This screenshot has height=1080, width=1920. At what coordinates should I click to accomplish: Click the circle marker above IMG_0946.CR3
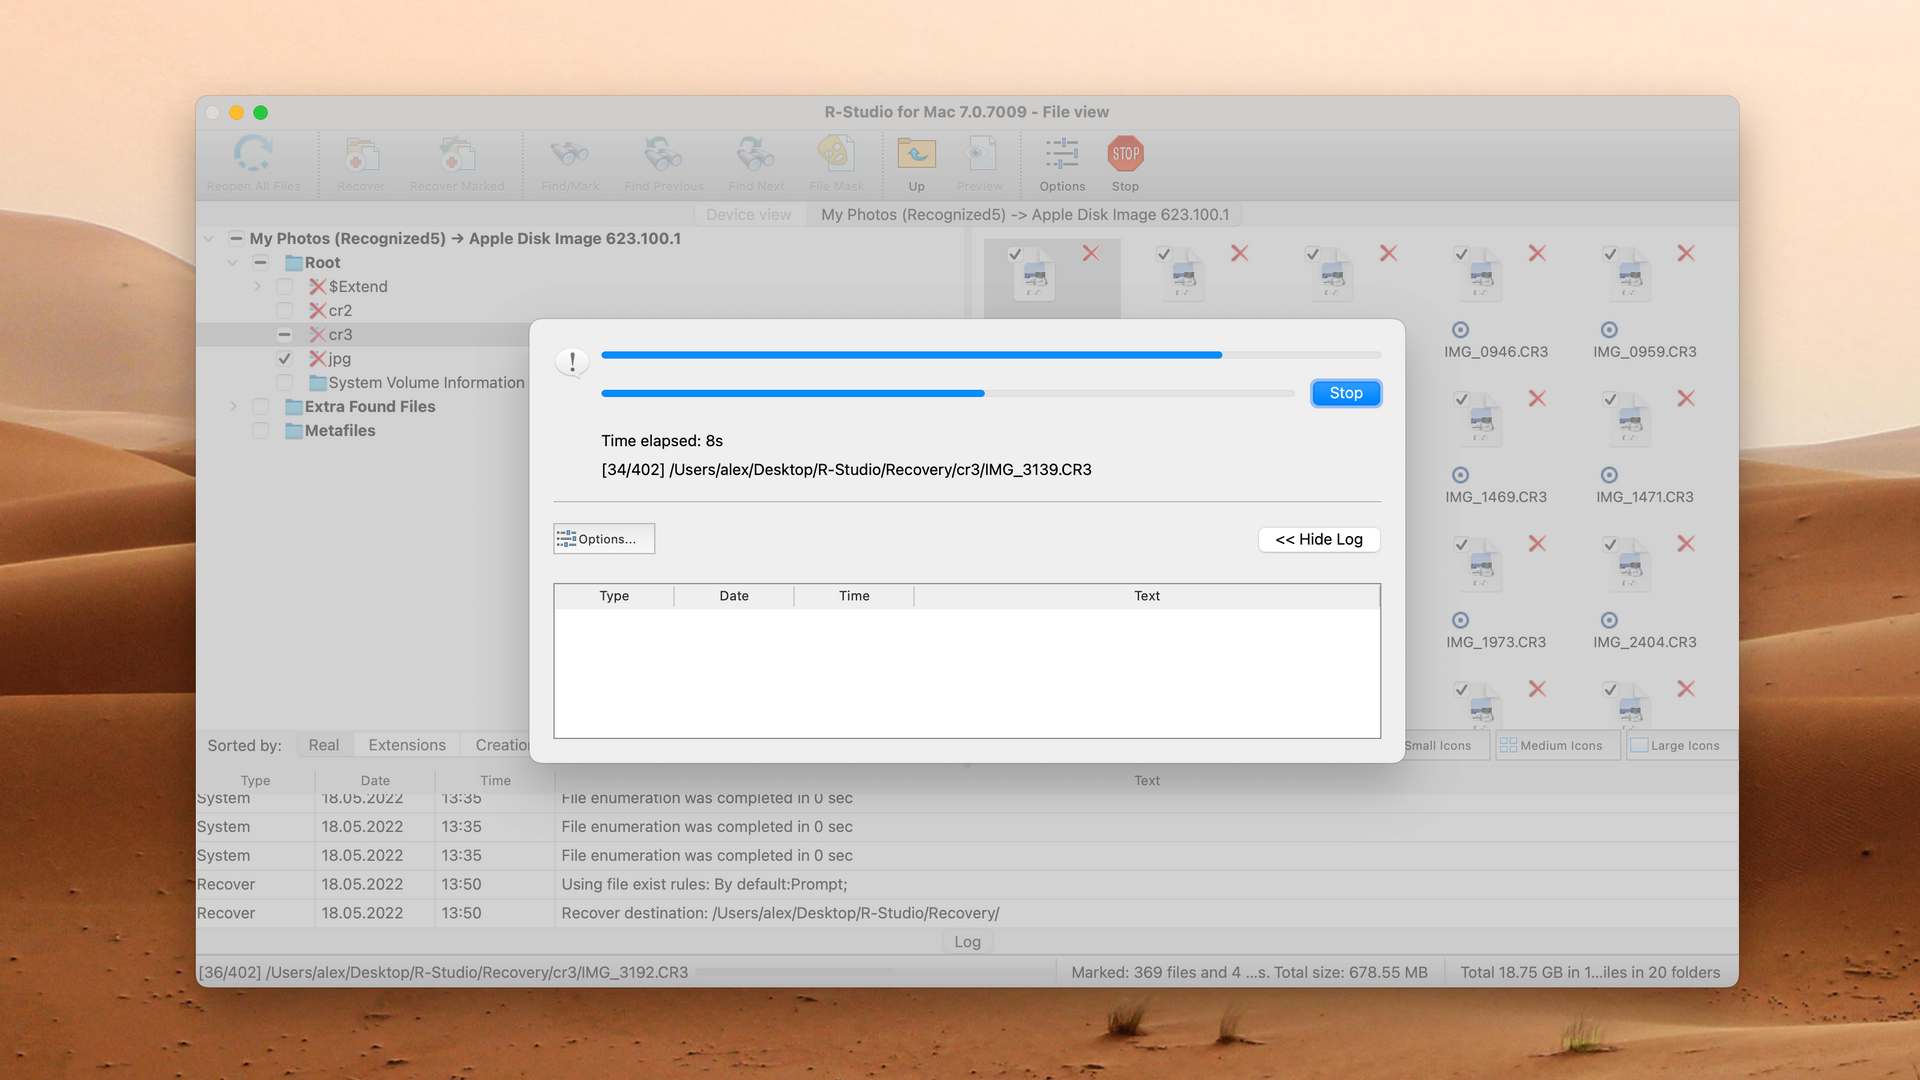pyautogui.click(x=1460, y=330)
